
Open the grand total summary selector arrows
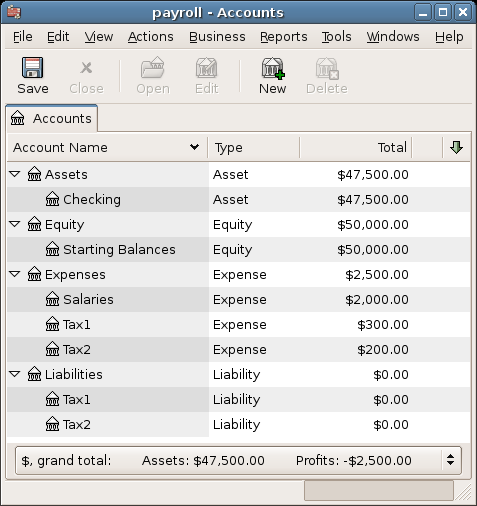[450, 460]
